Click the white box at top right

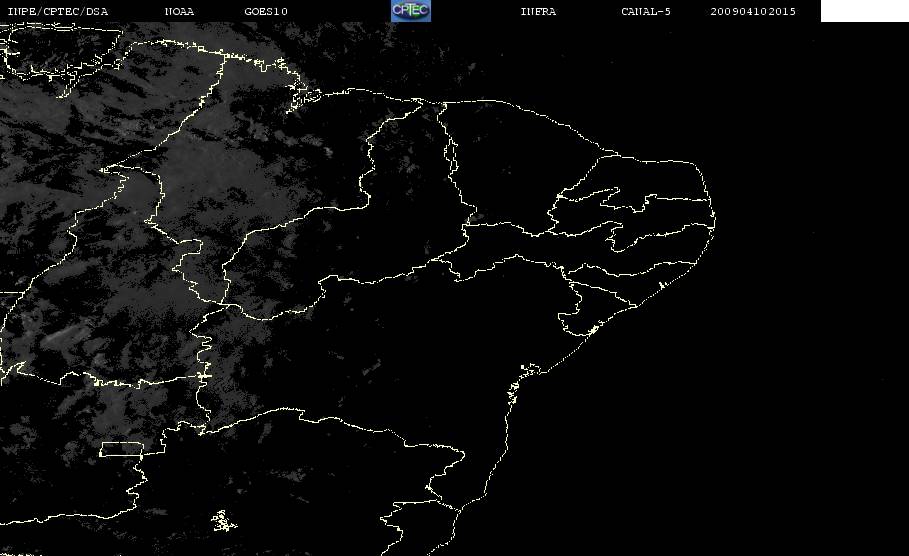(x=864, y=10)
